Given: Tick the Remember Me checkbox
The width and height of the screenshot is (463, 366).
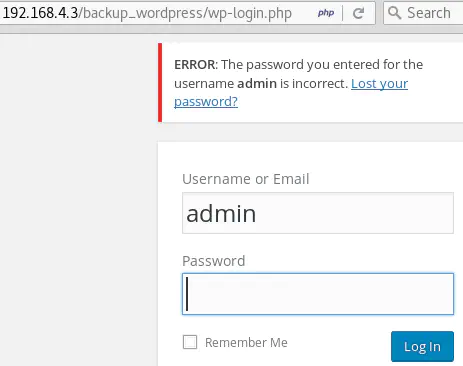Looking at the screenshot, I should pyautogui.click(x=190, y=342).
